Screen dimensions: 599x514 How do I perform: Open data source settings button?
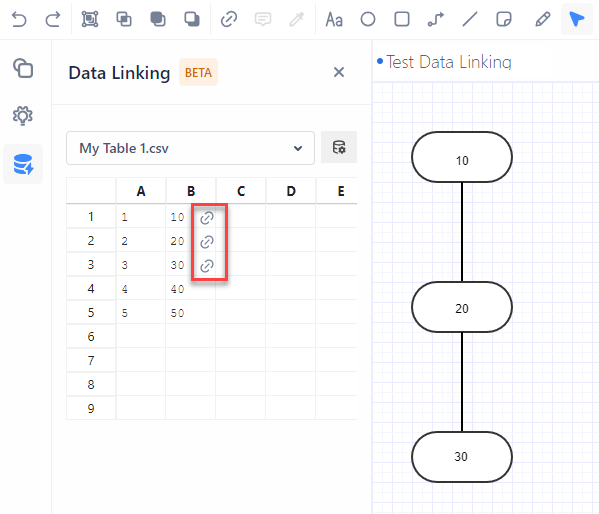(339, 147)
